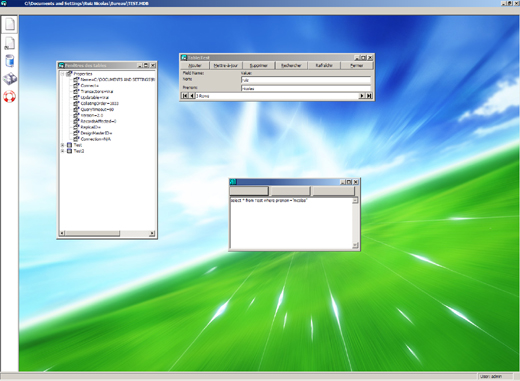Click tables window scrollbar left arrow

(x=62, y=233)
